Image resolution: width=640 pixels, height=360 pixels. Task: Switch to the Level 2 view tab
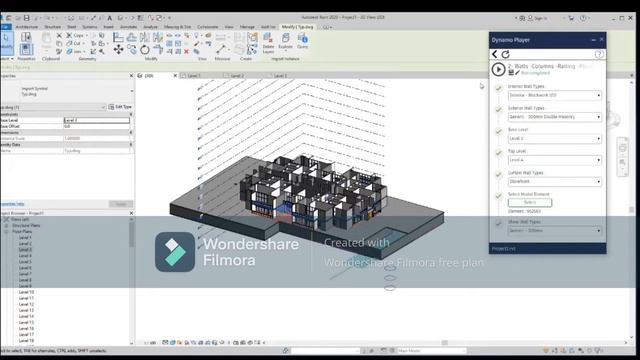(x=237, y=76)
